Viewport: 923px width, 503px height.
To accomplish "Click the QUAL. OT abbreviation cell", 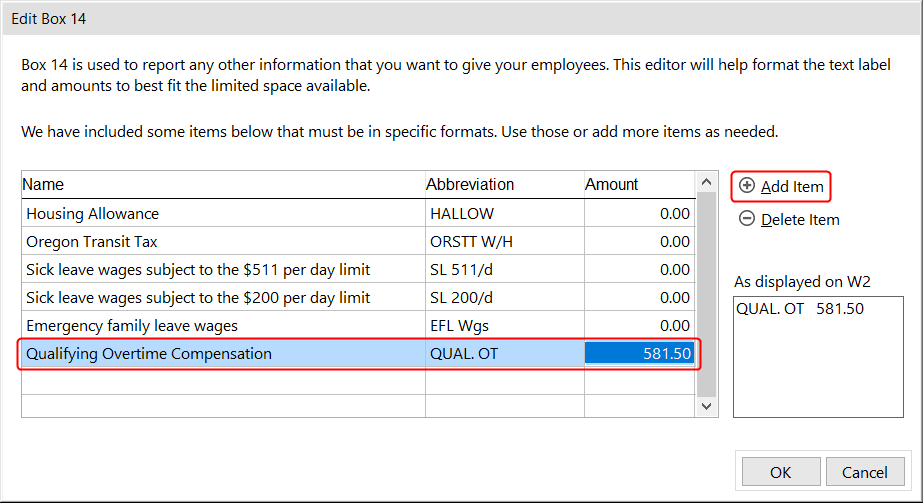I will (x=503, y=354).
